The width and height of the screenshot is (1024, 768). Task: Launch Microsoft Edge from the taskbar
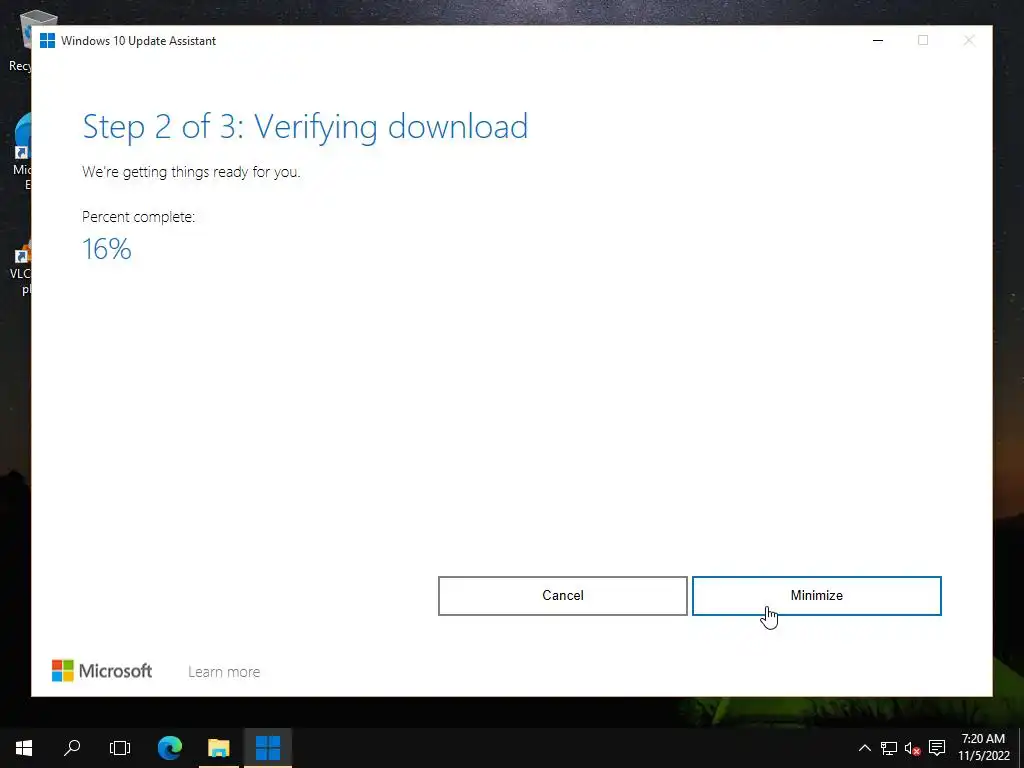coord(170,748)
